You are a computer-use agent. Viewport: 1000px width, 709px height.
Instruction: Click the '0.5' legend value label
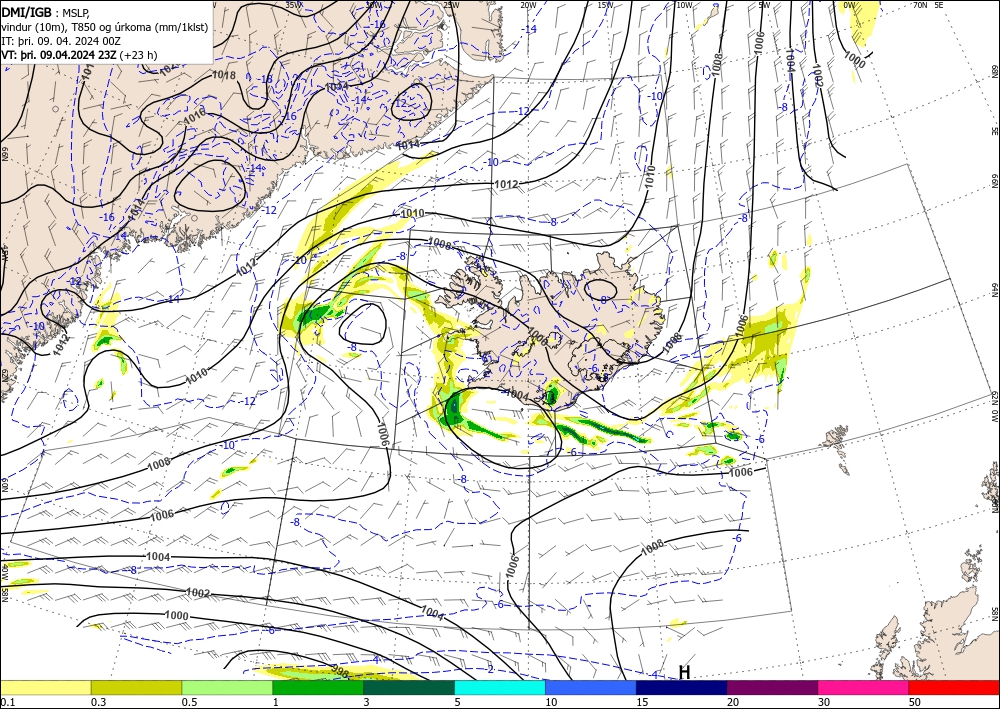[189, 702]
